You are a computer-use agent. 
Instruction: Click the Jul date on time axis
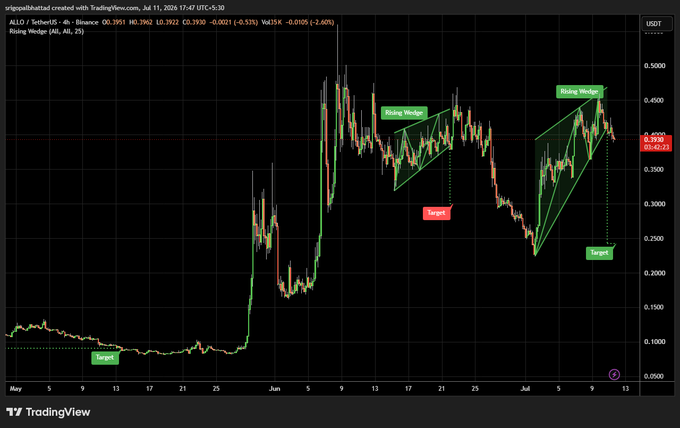pos(525,389)
